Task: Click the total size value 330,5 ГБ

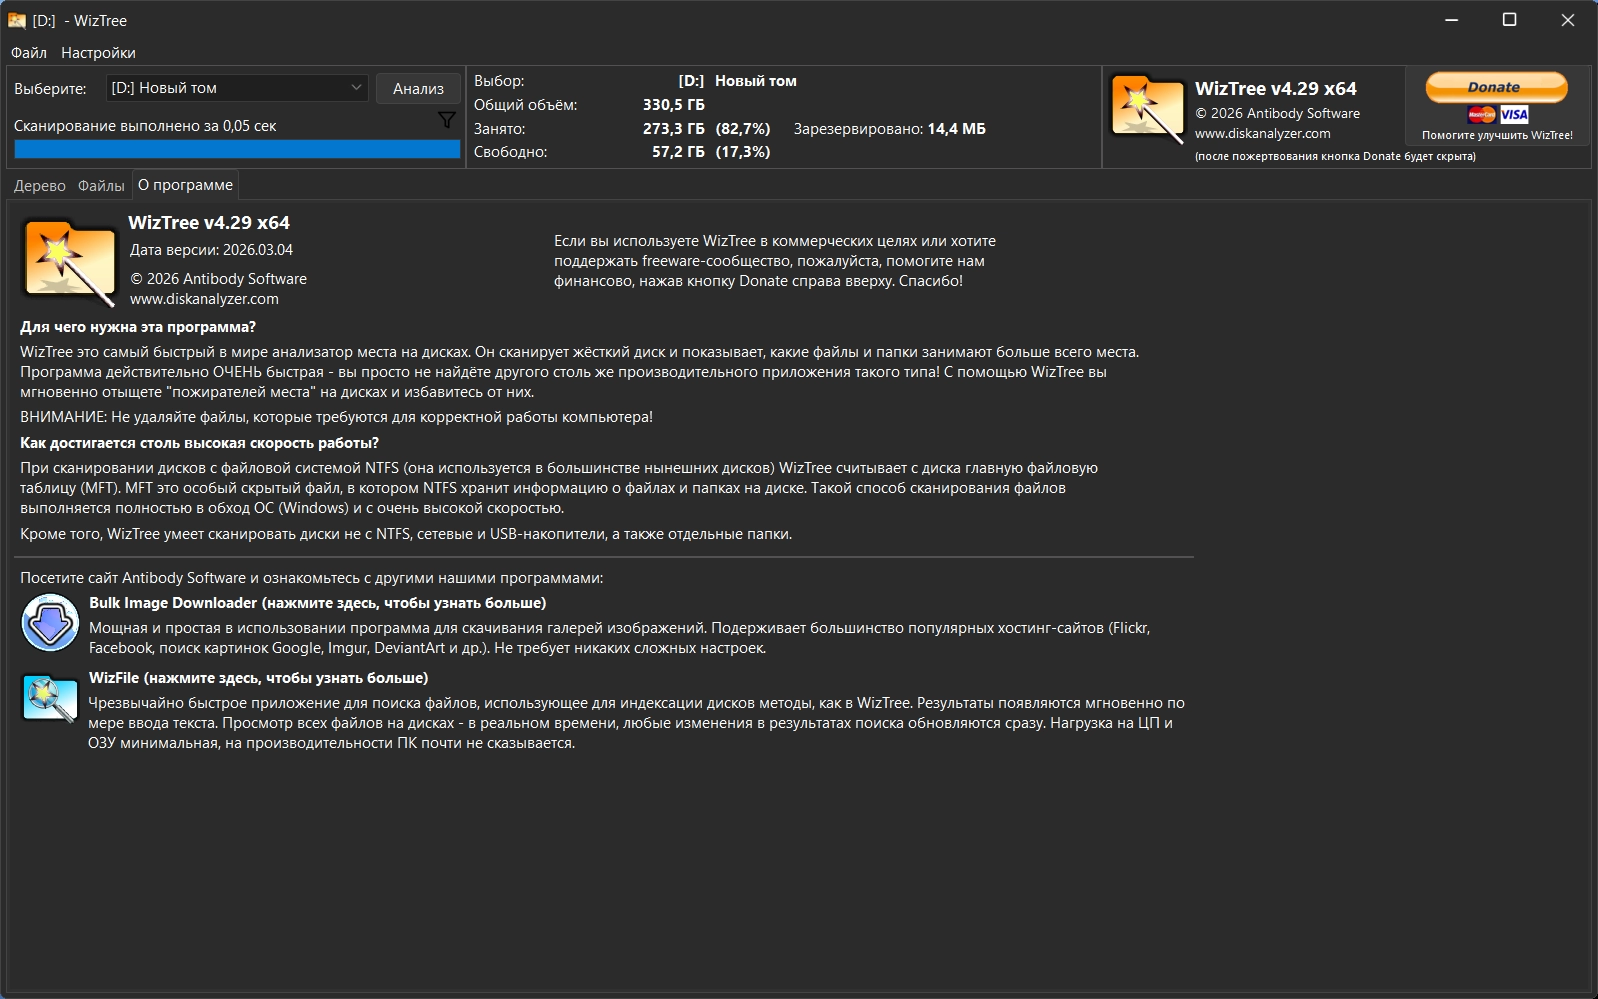Action: tap(674, 105)
